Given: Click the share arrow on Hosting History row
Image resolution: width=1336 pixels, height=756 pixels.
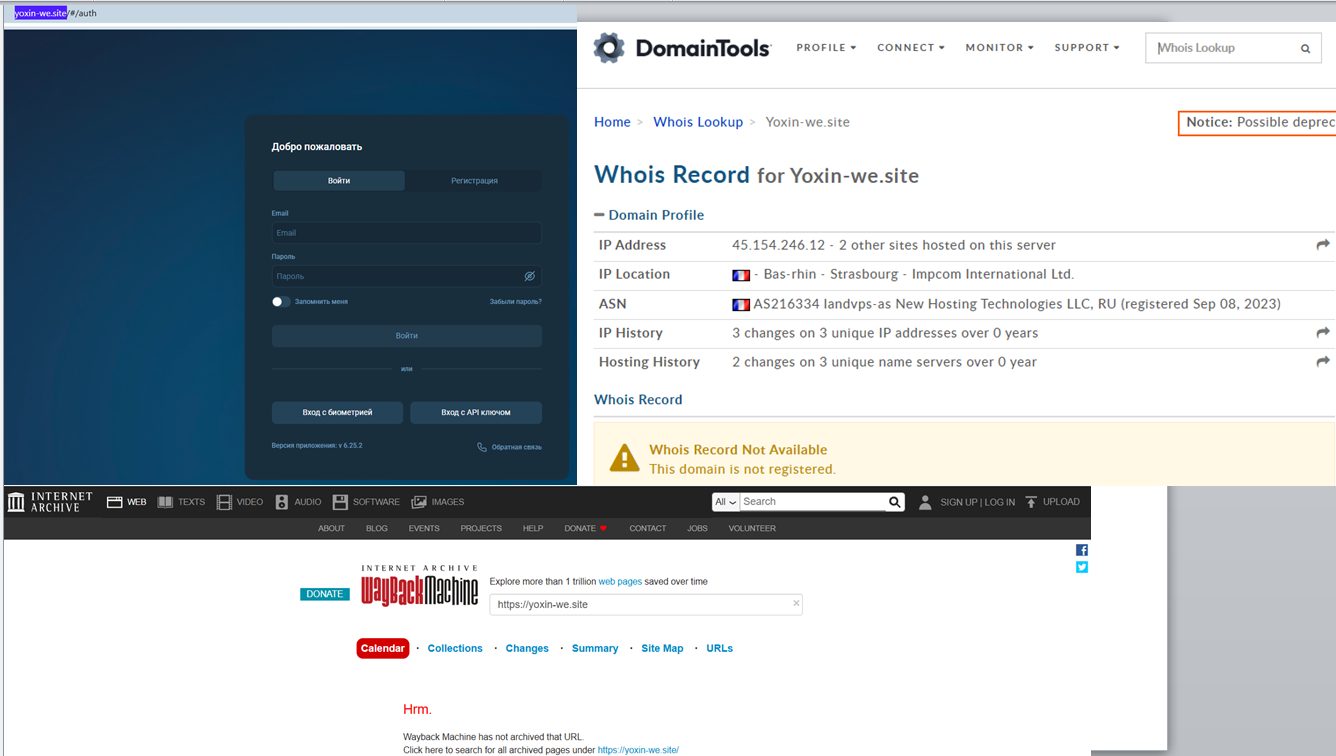Looking at the screenshot, I should coord(1323,362).
